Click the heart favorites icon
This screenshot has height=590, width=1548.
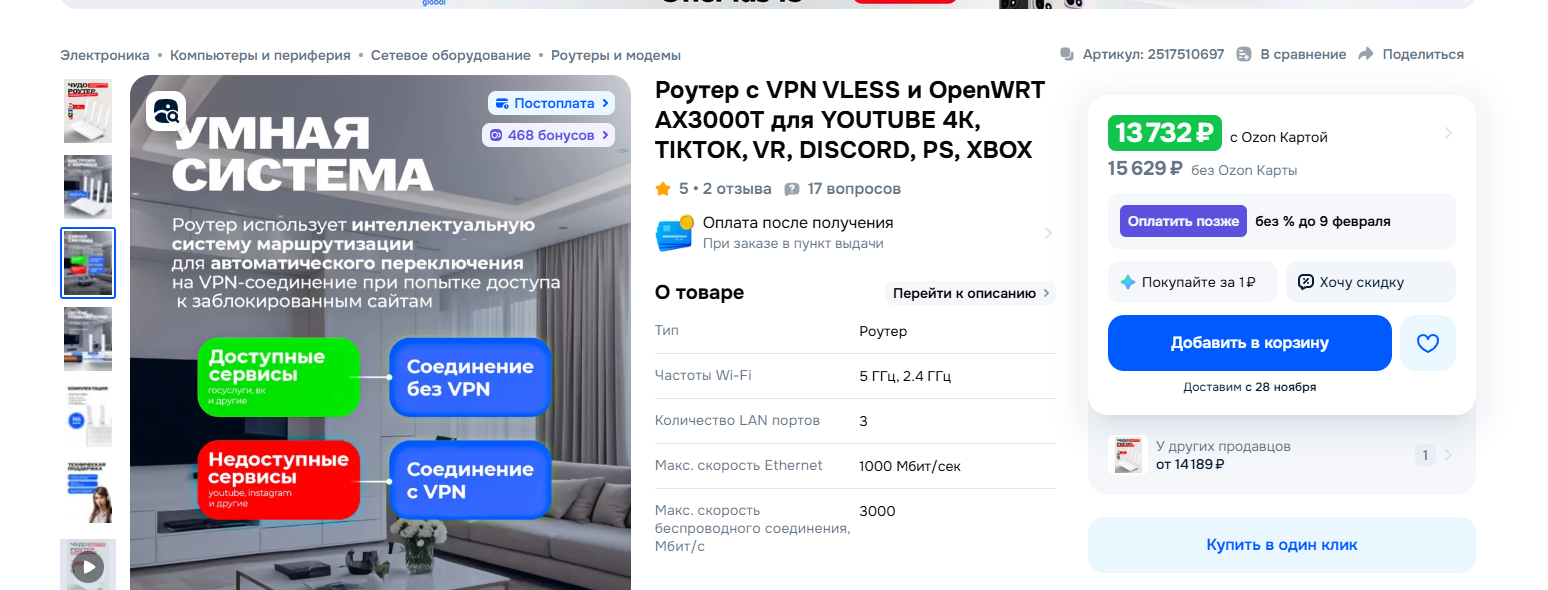[x=1428, y=343]
